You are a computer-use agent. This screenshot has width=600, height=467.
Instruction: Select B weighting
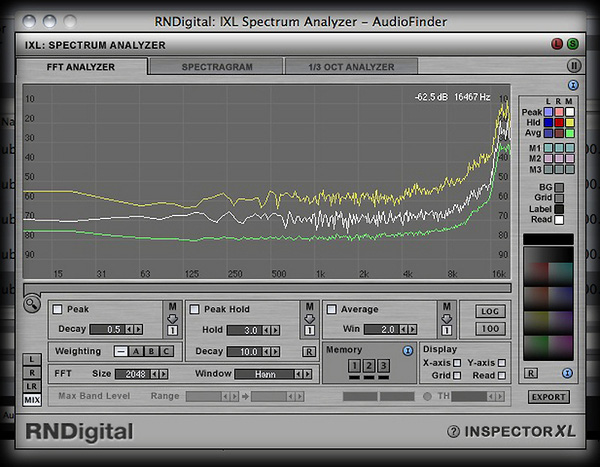[x=151, y=351]
